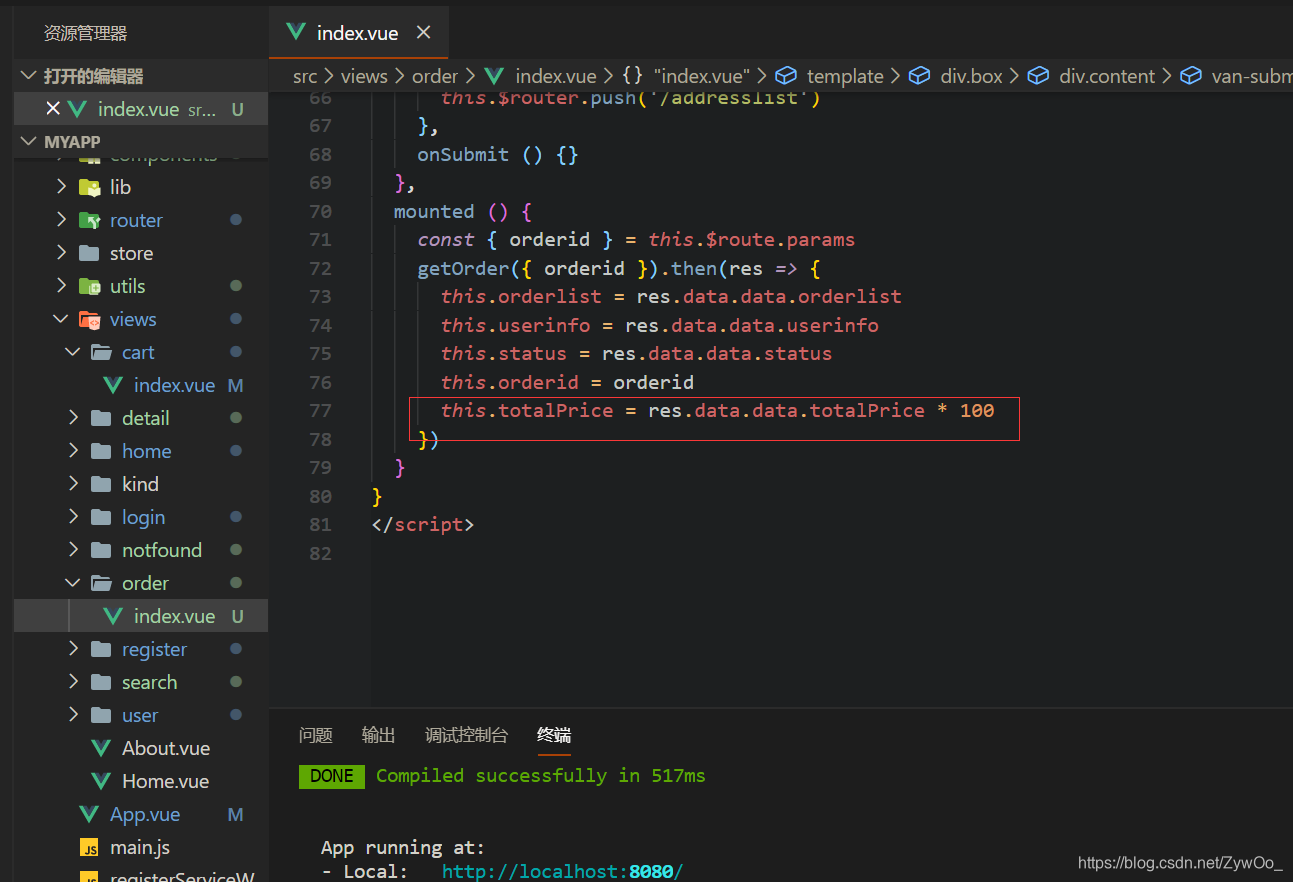Click the Vue icon beside About.vue

coord(101,748)
